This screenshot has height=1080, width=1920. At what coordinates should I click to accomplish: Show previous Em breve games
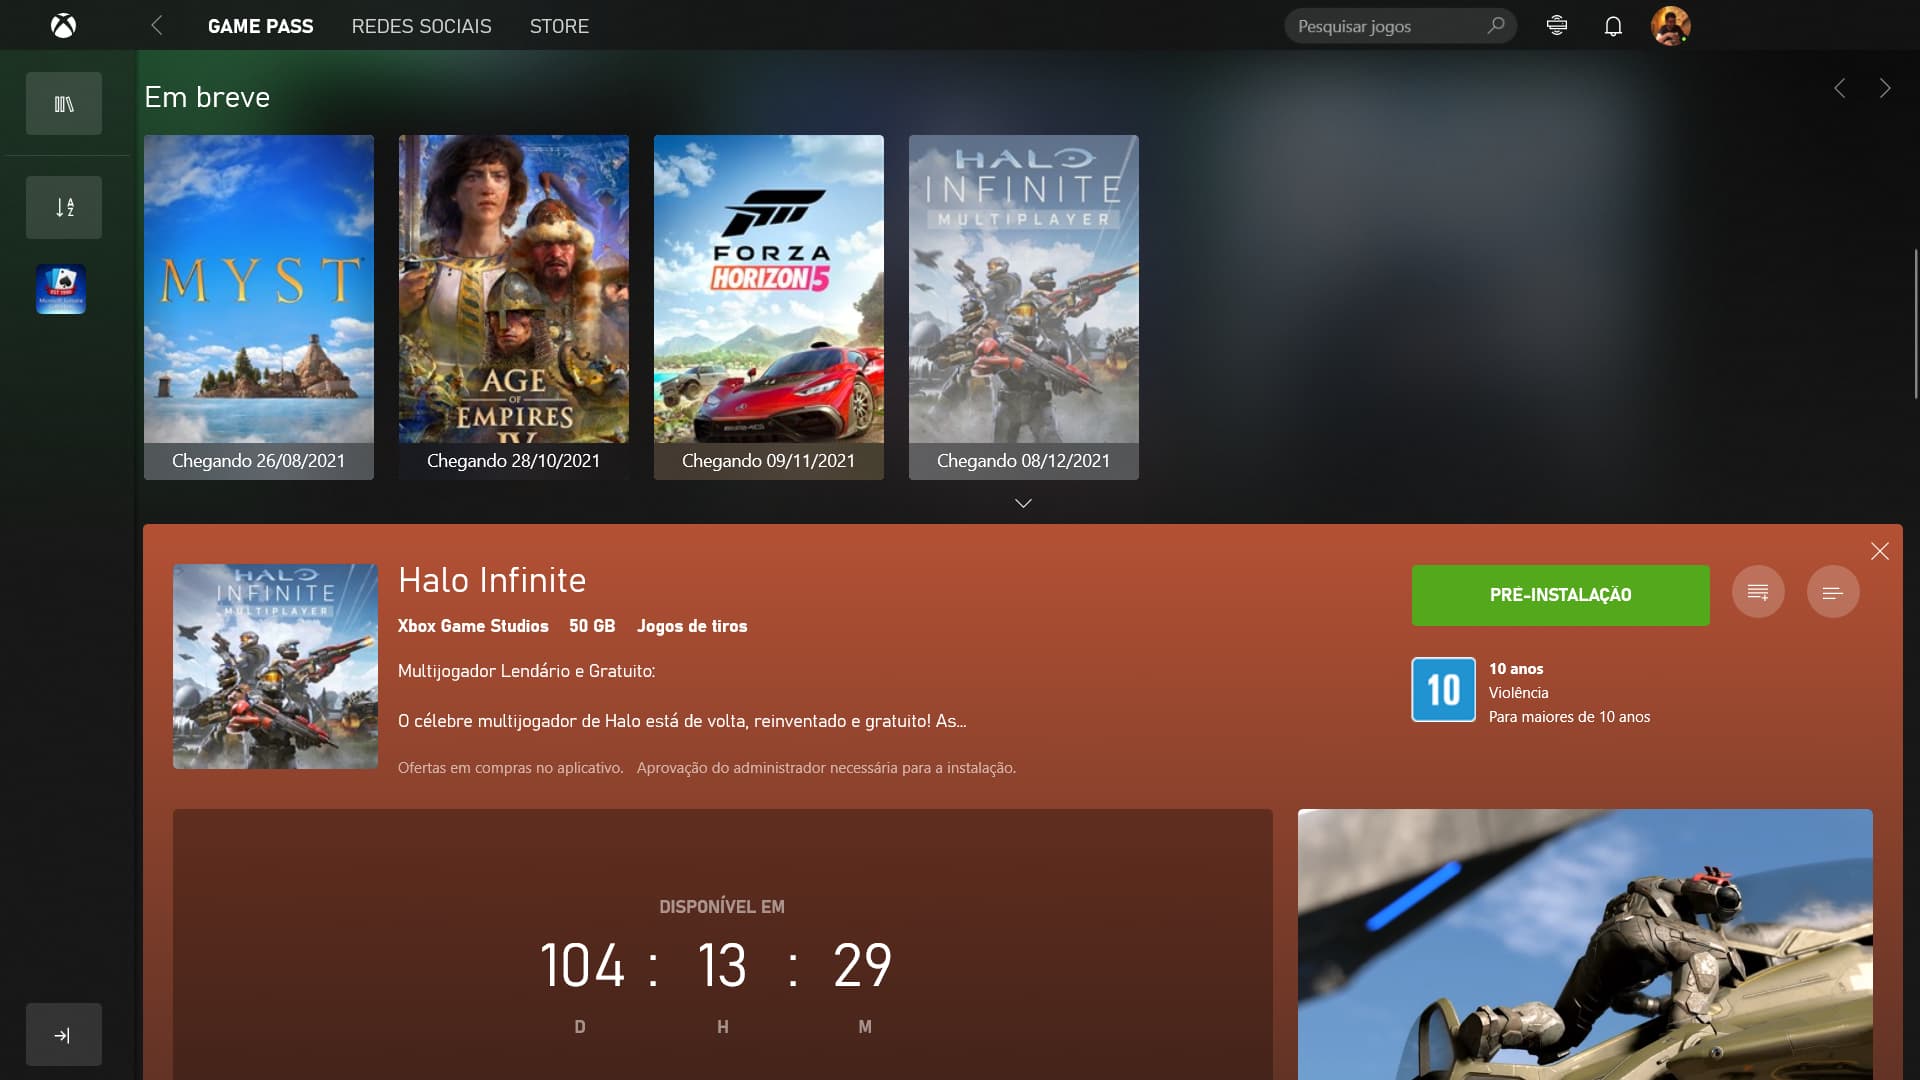(1839, 88)
